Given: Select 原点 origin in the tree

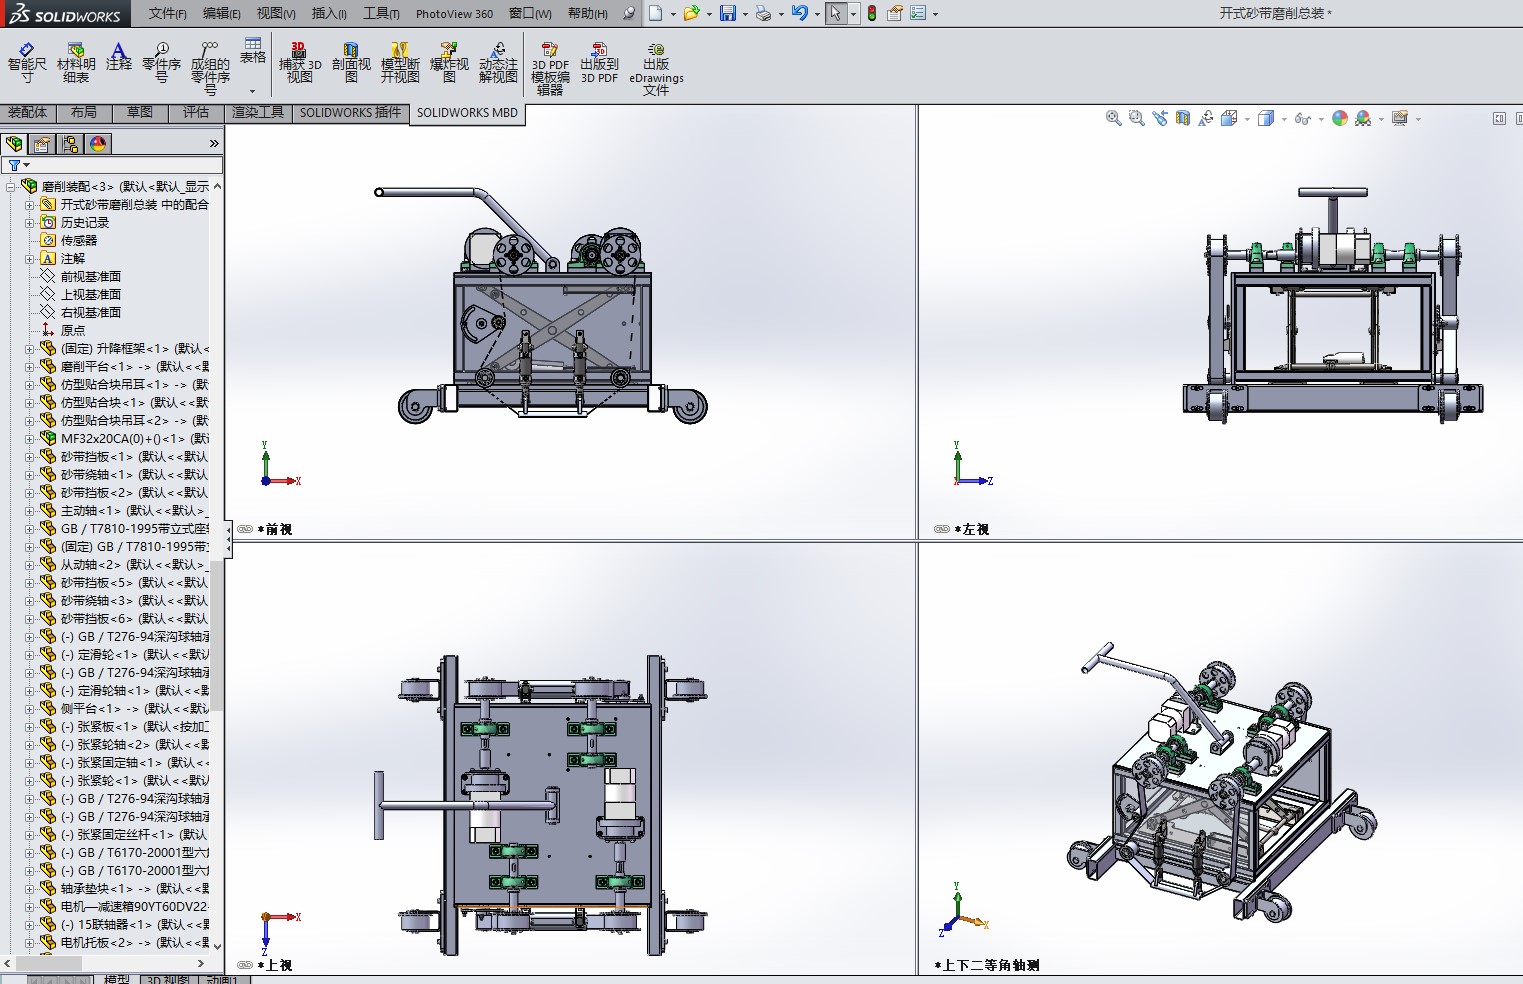Looking at the screenshot, I should coord(72,331).
